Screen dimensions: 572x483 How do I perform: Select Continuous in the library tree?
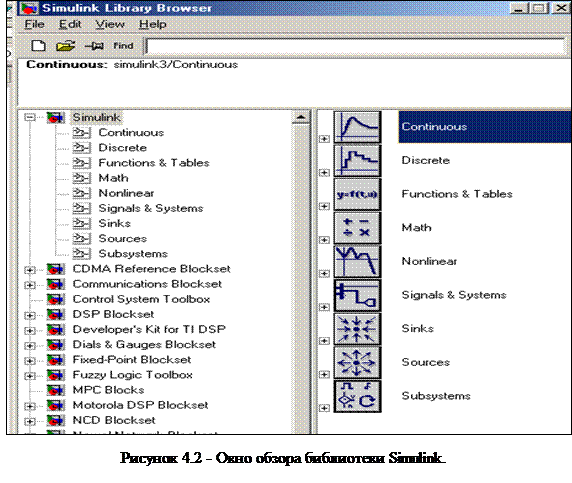pos(131,133)
